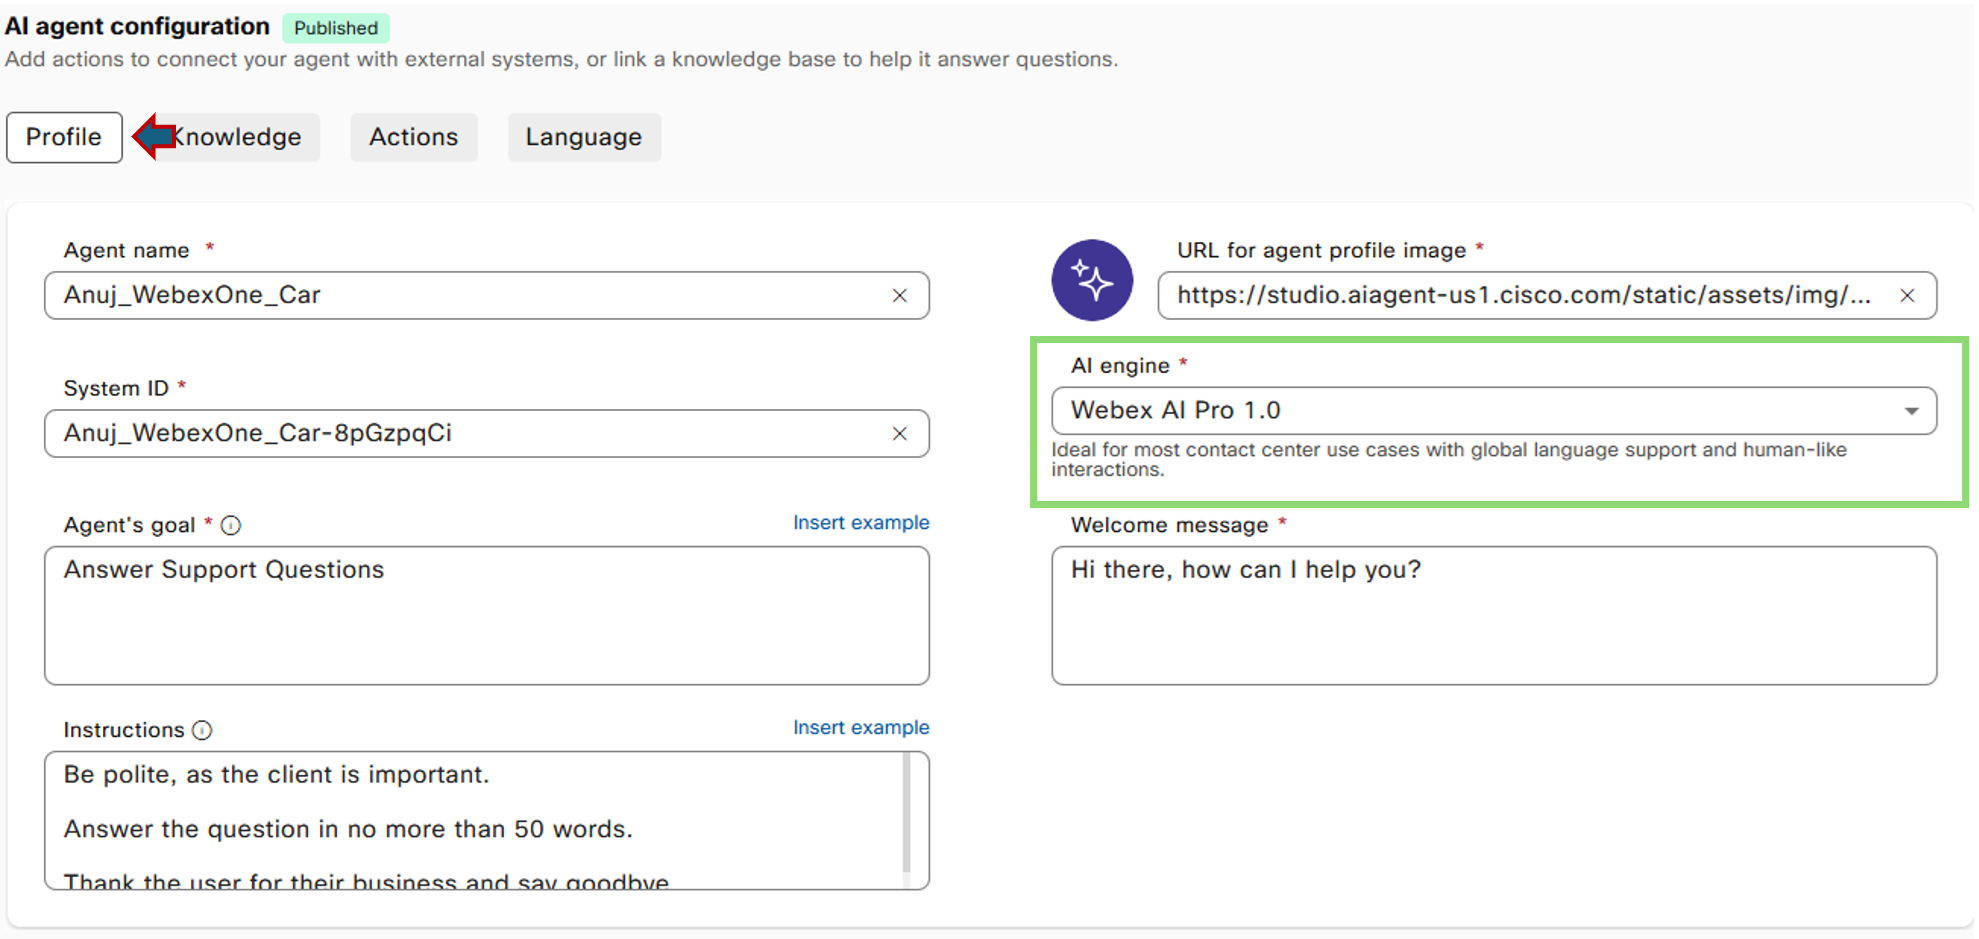This screenshot has height=939, width=1979.
Task: Insert example for Instructions
Action: [x=860, y=728]
